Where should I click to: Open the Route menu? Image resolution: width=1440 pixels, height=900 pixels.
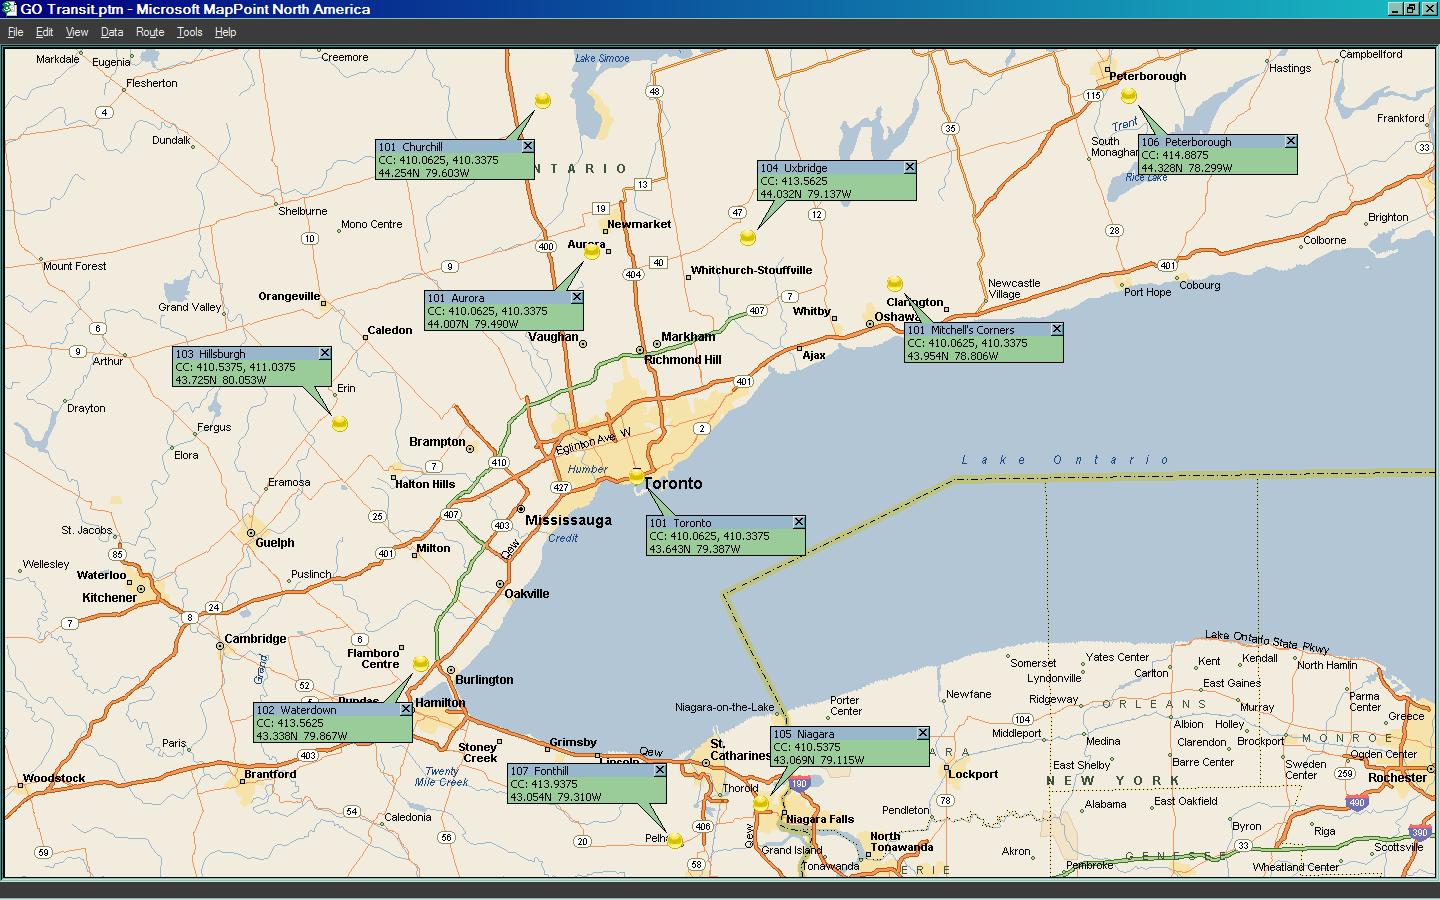[149, 31]
